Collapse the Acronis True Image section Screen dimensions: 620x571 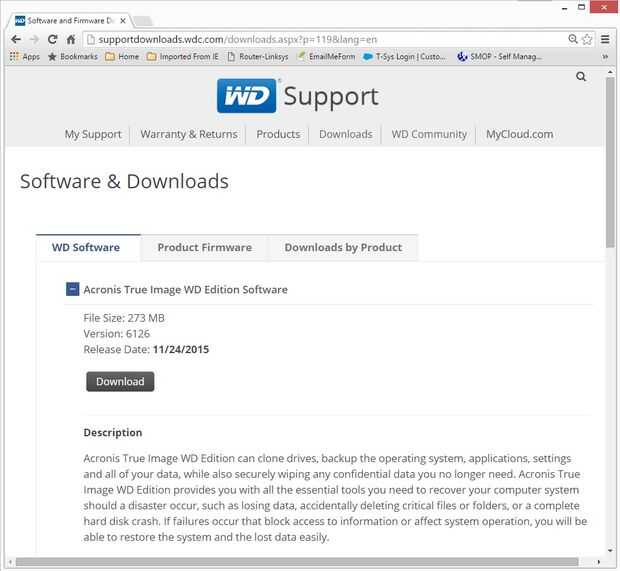pyautogui.click(x=72, y=289)
